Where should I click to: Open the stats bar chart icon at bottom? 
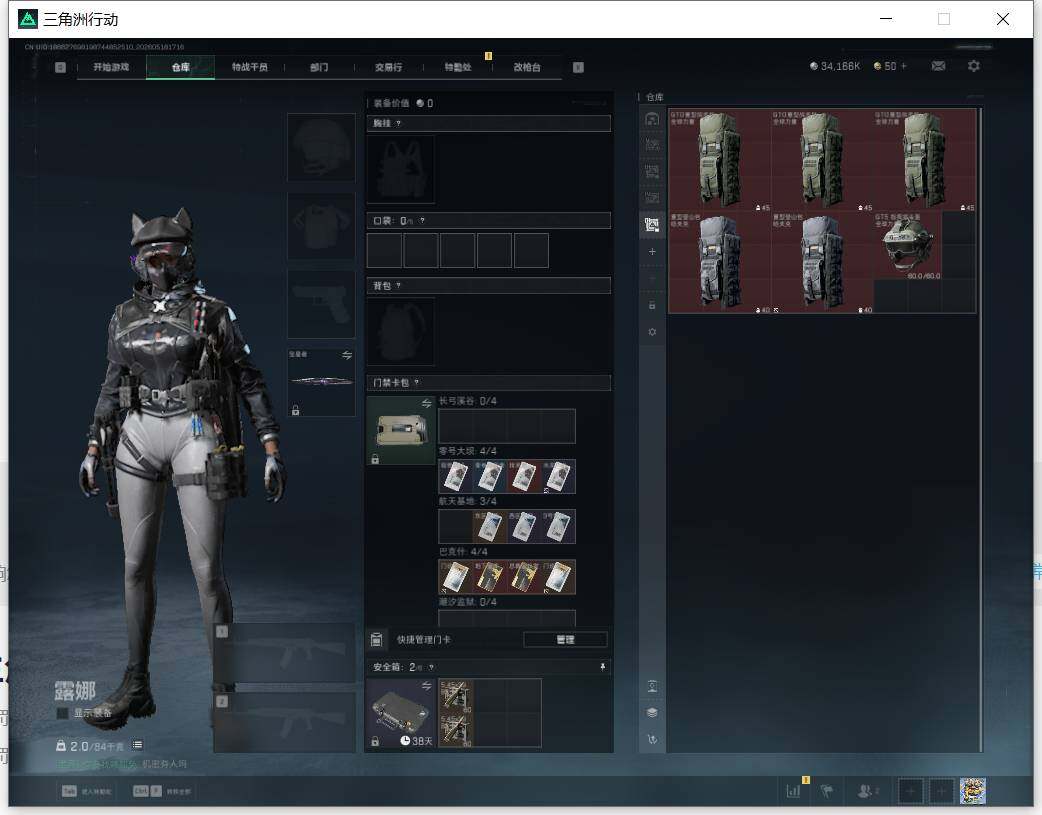(x=793, y=791)
